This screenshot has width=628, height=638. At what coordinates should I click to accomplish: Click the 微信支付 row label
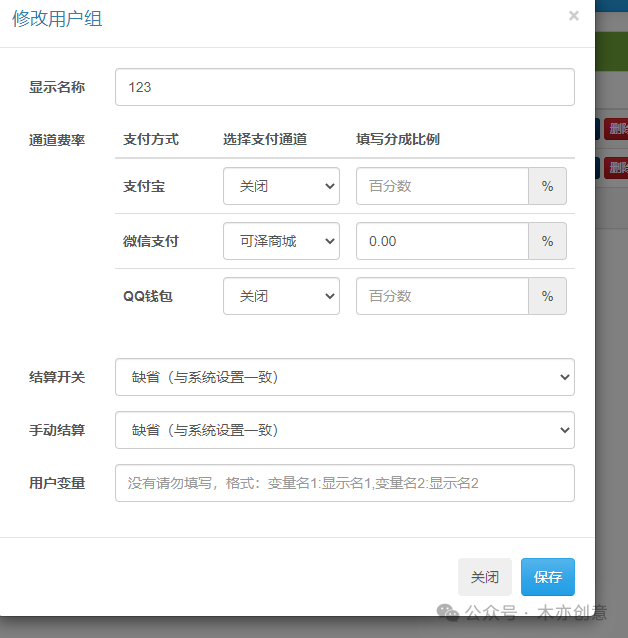click(x=151, y=241)
